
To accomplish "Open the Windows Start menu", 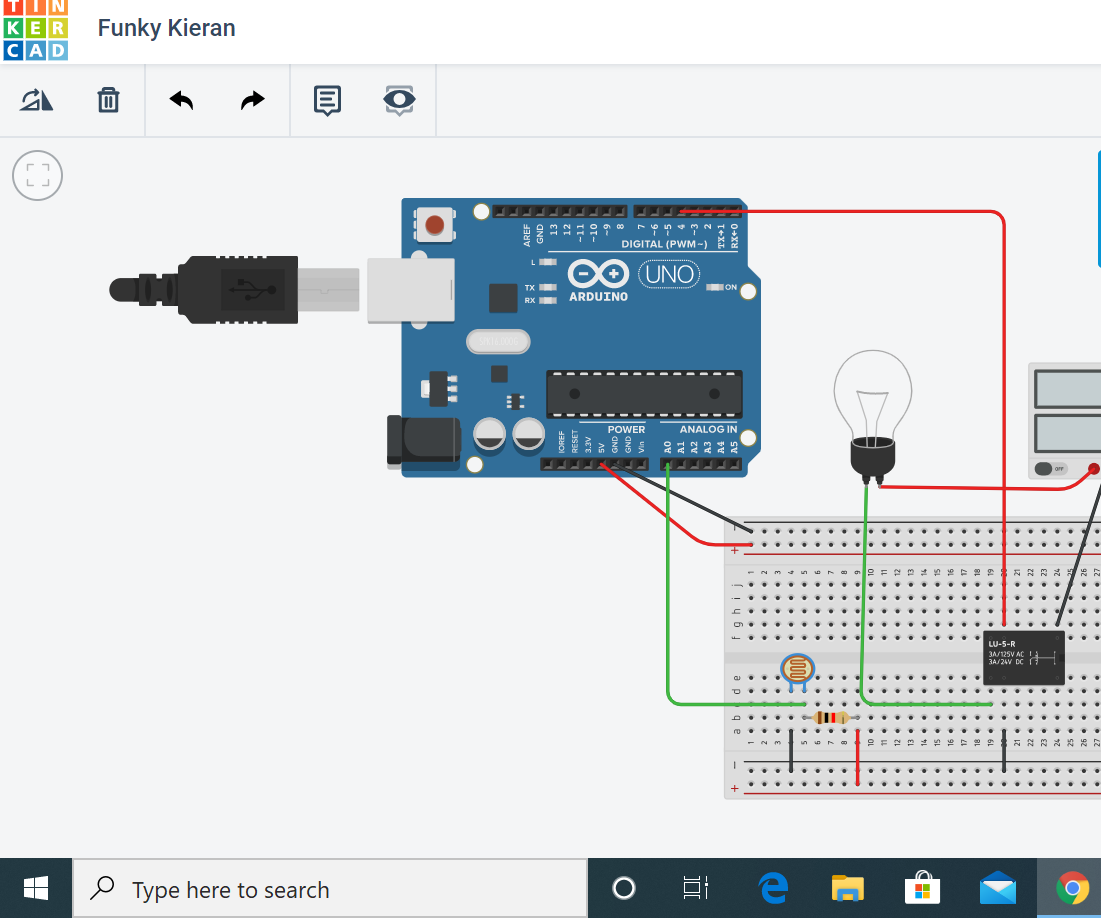I will 36,887.
